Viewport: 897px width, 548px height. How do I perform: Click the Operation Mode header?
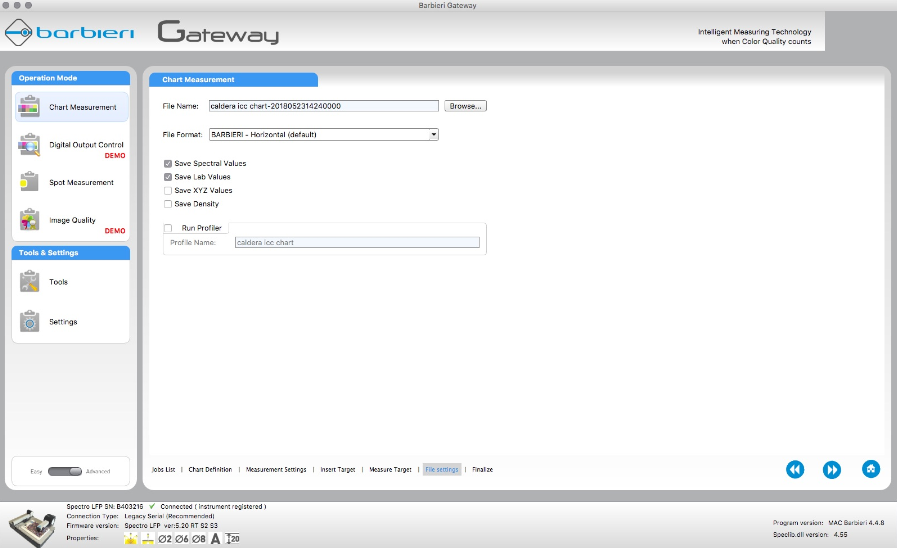coord(71,78)
